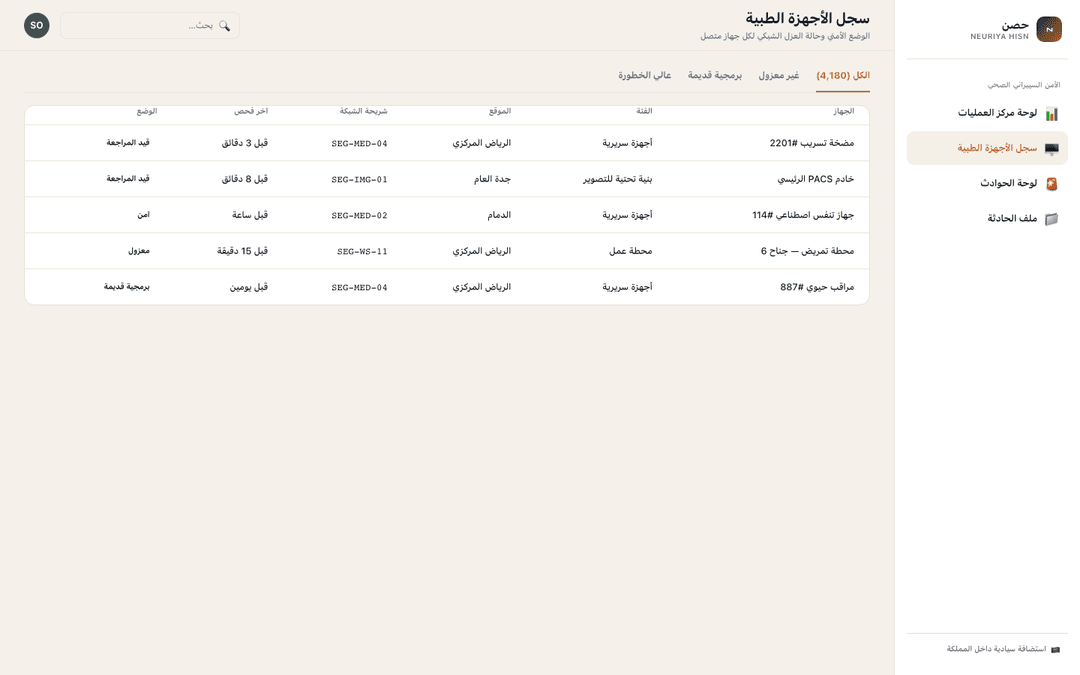Go to لوحة مركز العمليات
The height and width of the screenshot is (675, 1080).
tap(987, 113)
